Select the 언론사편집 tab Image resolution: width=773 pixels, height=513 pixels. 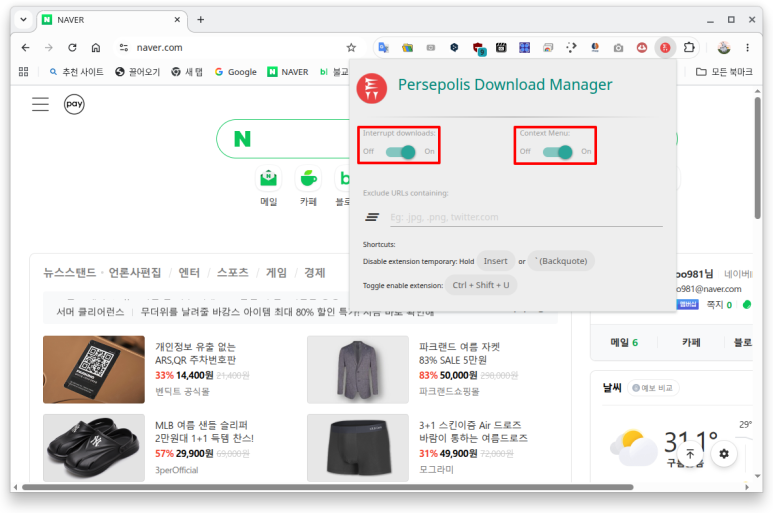pyautogui.click(x=135, y=273)
